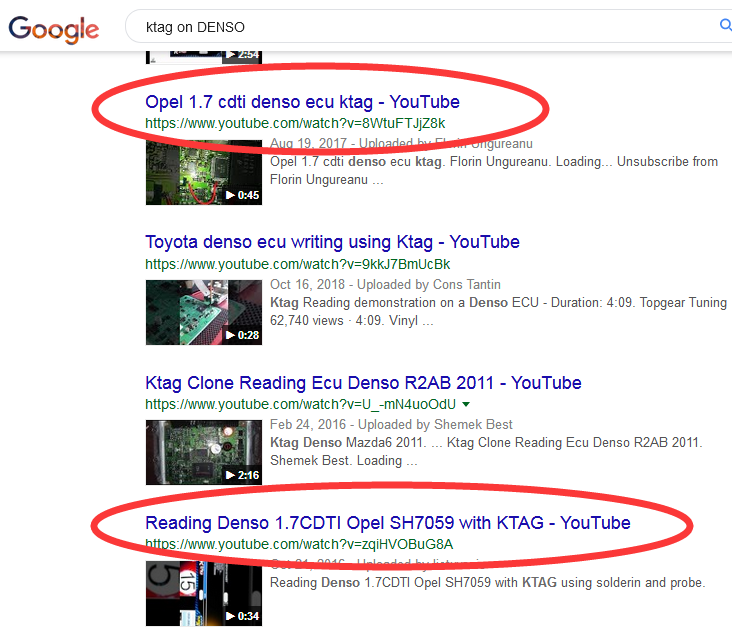Click 'Oct 16, 2018 - Uploaded by Cons Tantin' text

[x=385, y=284]
